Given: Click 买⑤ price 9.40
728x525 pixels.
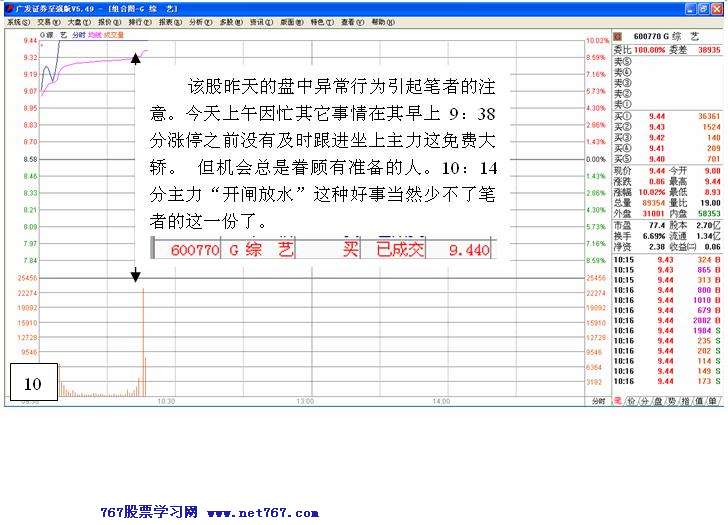Looking at the screenshot, I should [657, 159].
